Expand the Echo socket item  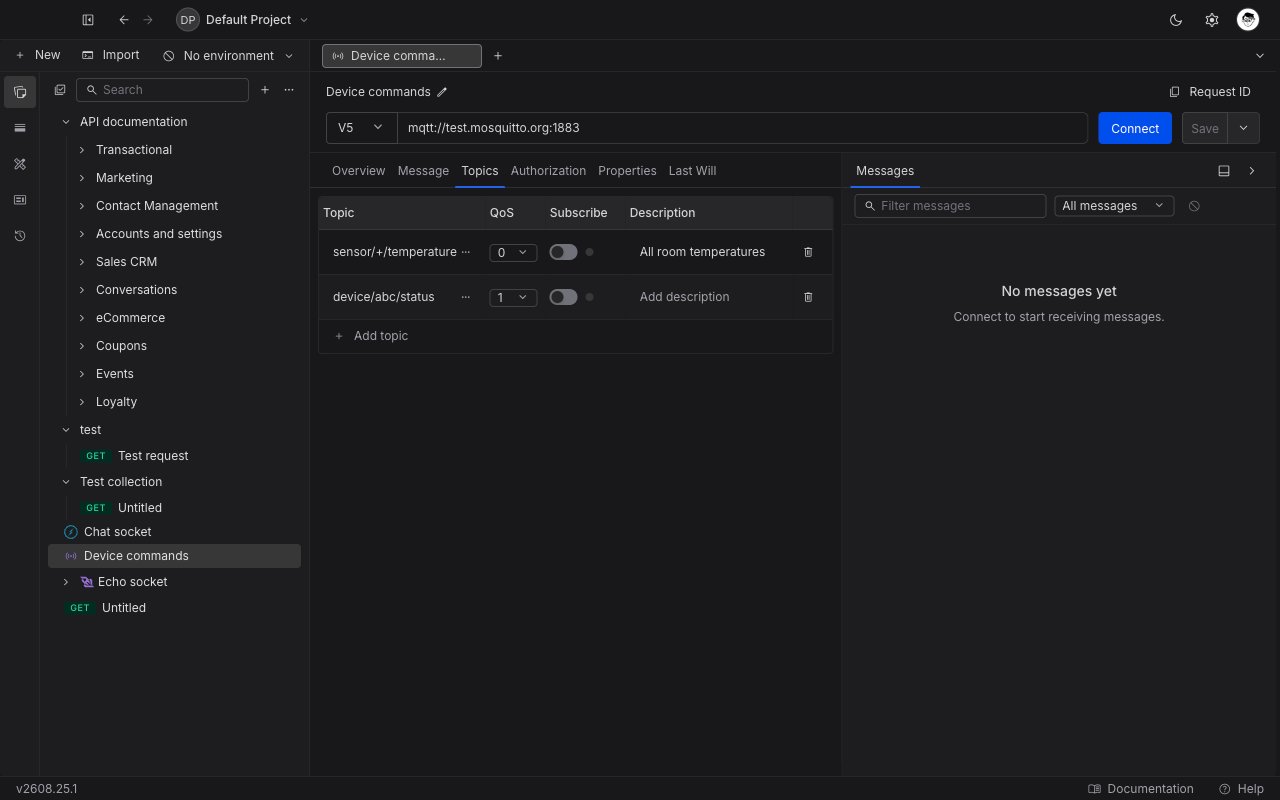click(x=66, y=582)
